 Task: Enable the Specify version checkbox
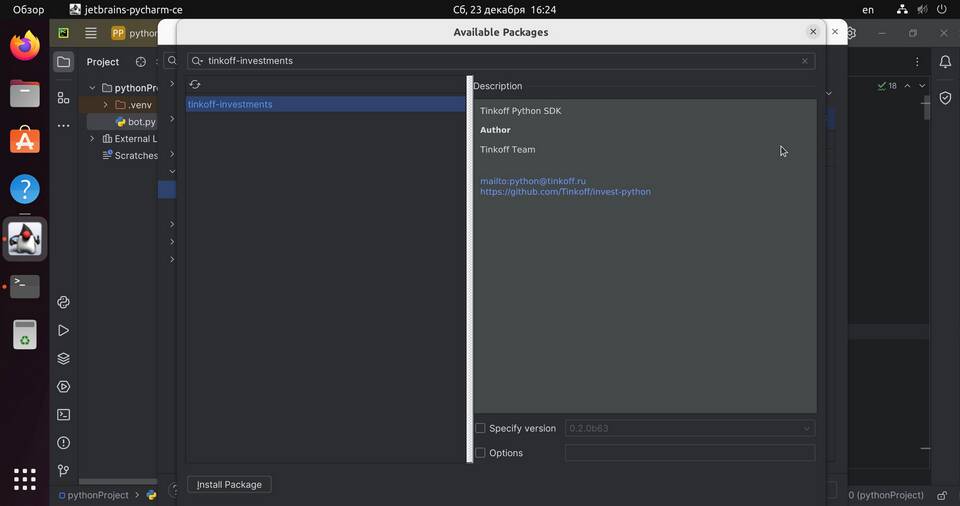[x=481, y=428]
